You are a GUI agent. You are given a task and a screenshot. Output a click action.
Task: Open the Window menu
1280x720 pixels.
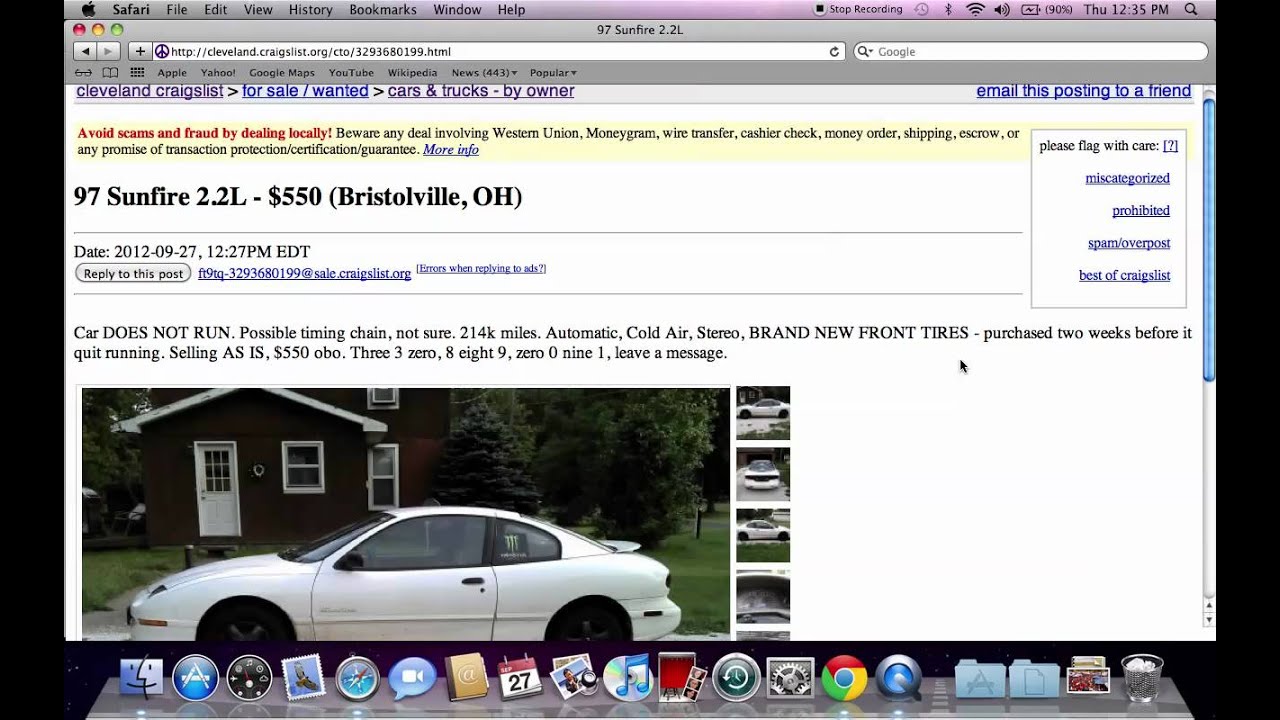(x=457, y=9)
